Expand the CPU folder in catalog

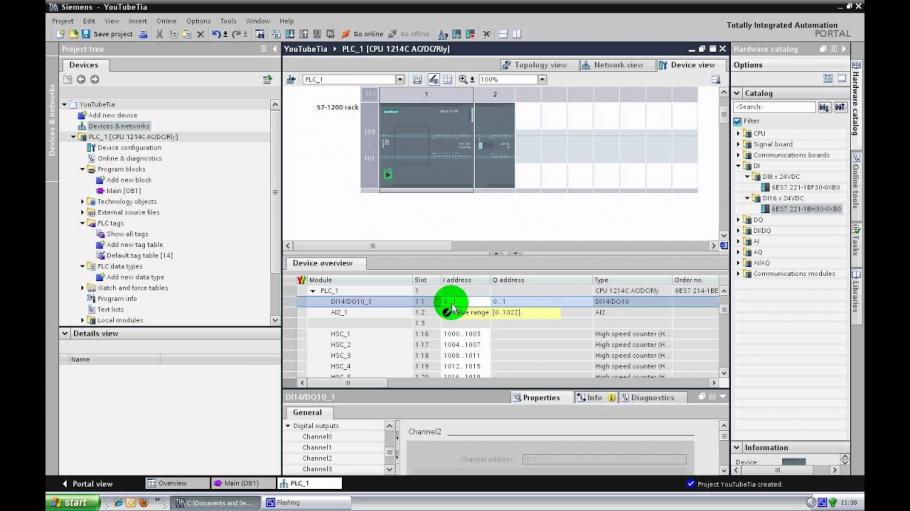click(x=739, y=134)
